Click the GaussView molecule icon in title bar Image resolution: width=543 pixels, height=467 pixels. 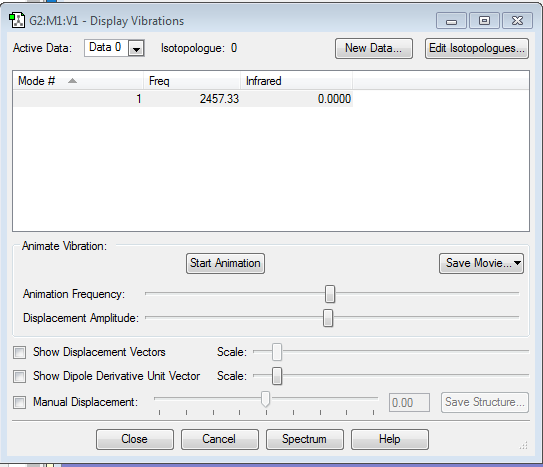[x=17, y=20]
